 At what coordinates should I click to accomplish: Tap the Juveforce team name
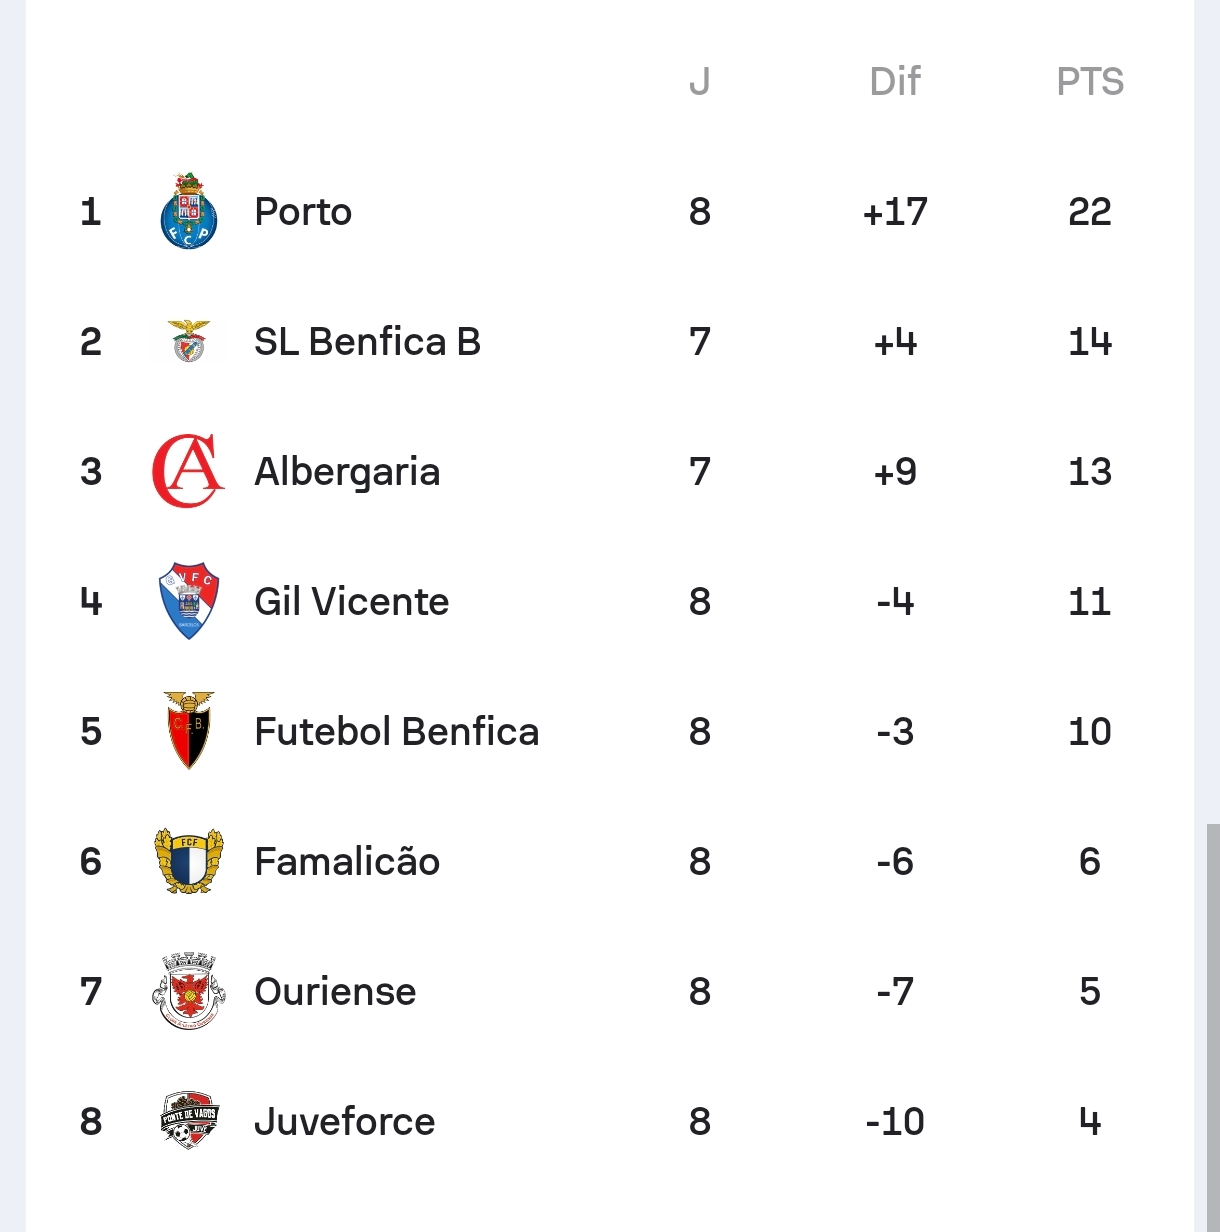click(344, 1122)
